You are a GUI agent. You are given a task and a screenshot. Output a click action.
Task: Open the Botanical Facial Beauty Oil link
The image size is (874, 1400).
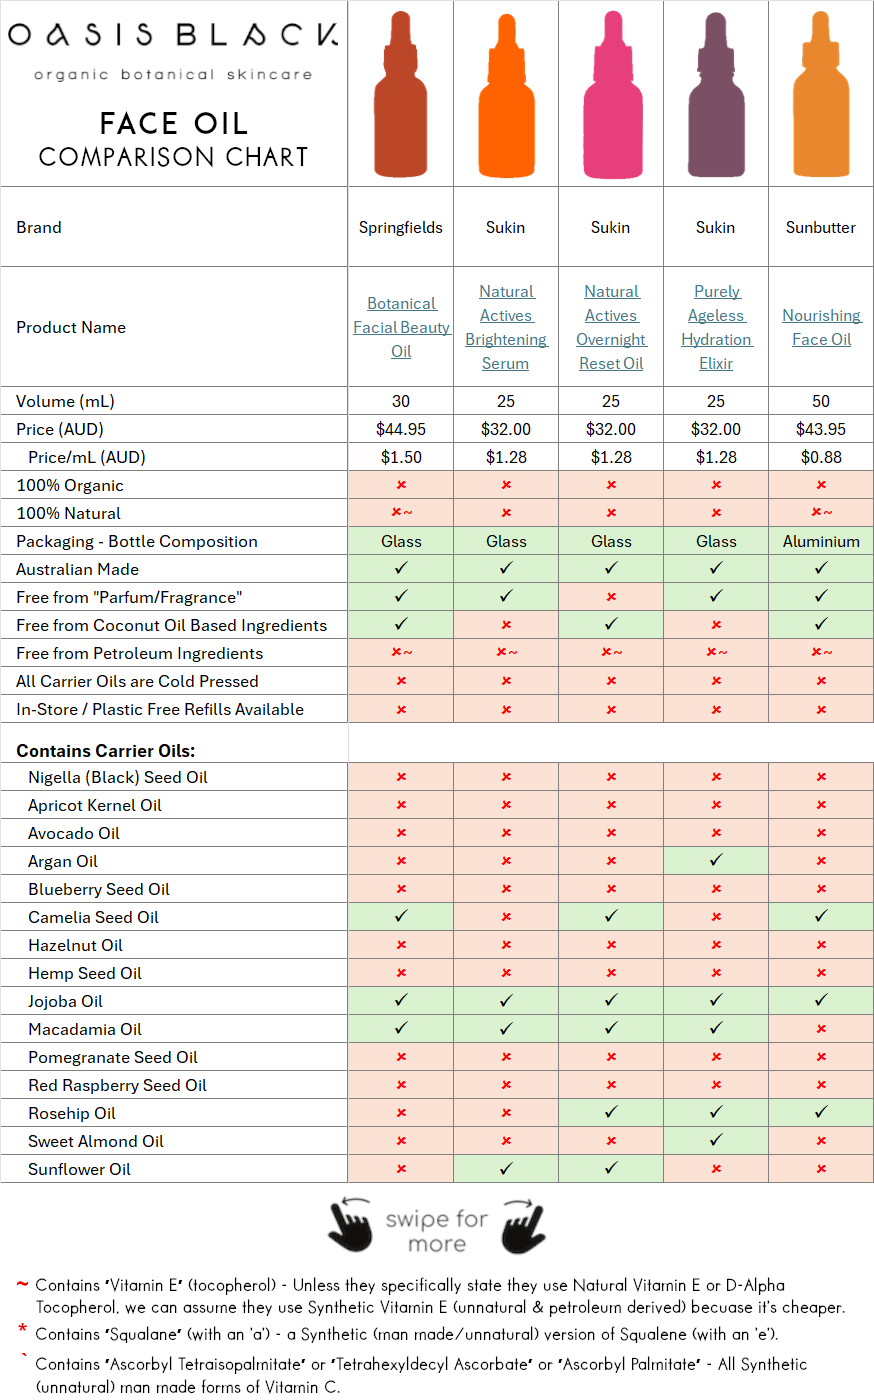coord(401,327)
